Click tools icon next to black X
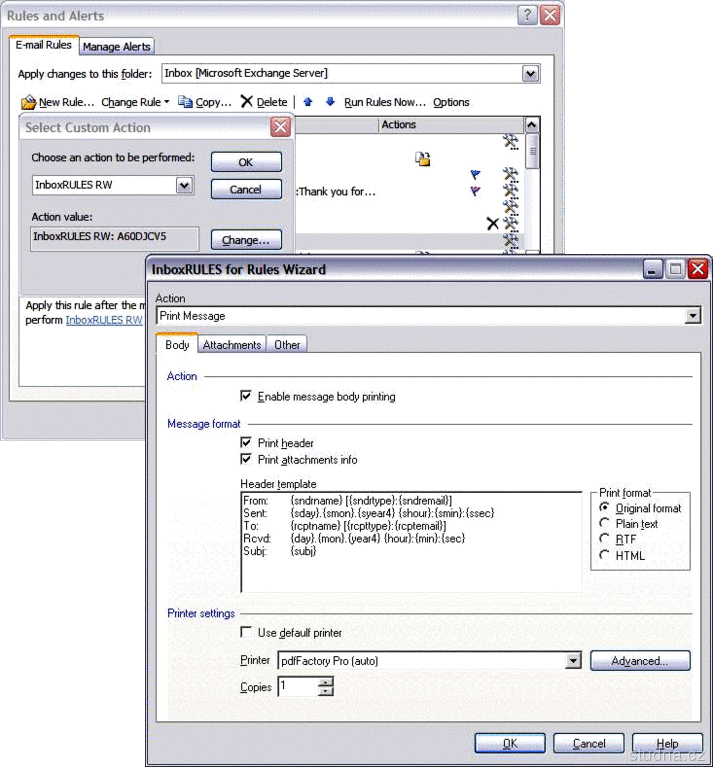This screenshot has height=767, width=713. pyautogui.click(x=511, y=224)
